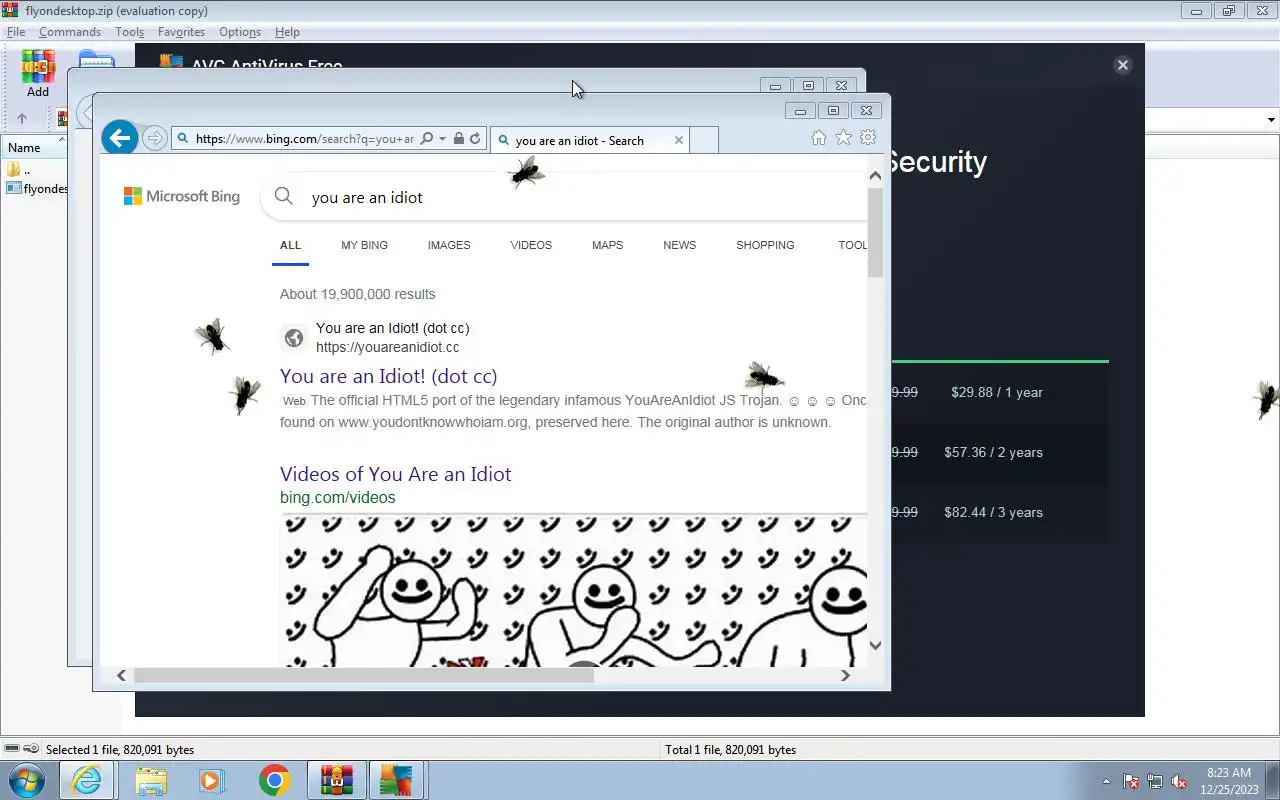Switch to the VIDEOS tab on Bing
The width and height of the screenshot is (1280, 800).
click(x=531, y=245)
